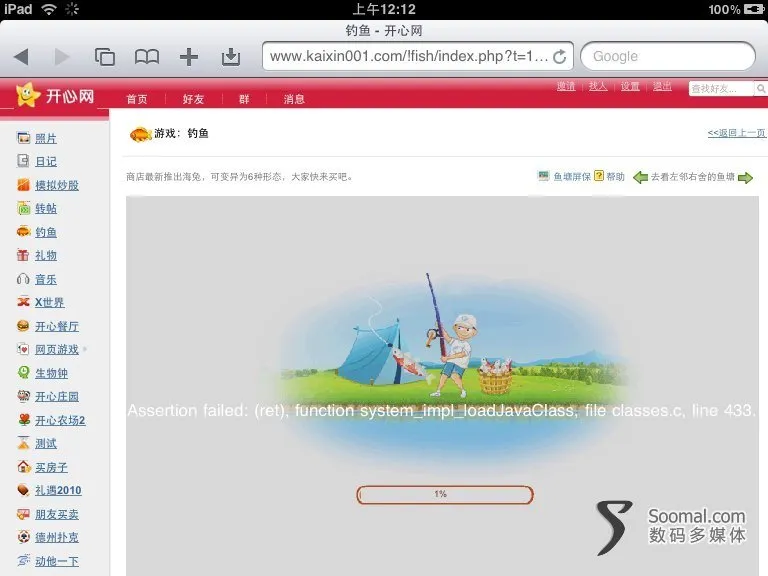768x576 pixels.
Task: Click the 鱼塘屏保 screensaver icon
Action: coord(543,176)
